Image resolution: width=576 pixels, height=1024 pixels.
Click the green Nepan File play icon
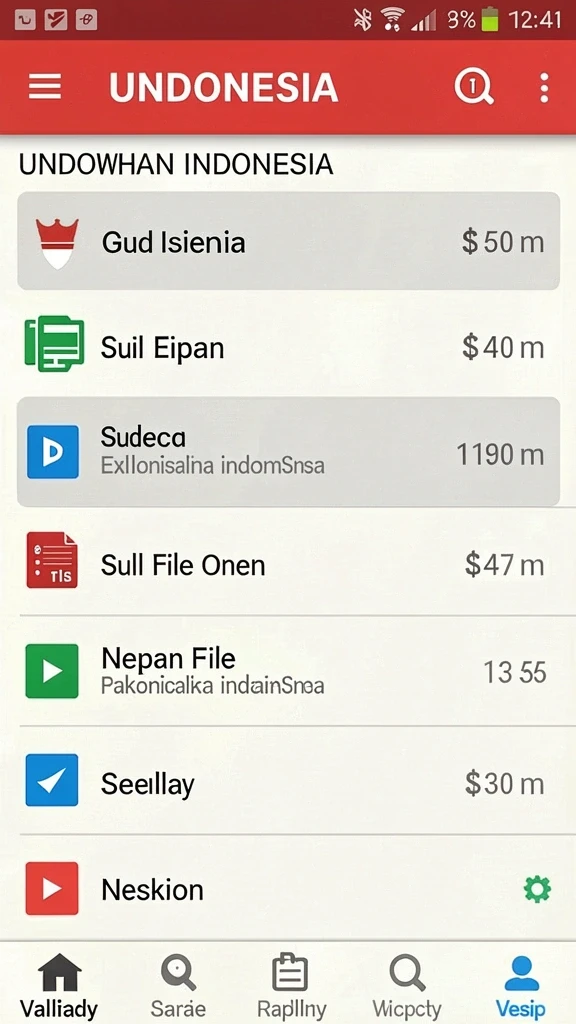[52, 671]
